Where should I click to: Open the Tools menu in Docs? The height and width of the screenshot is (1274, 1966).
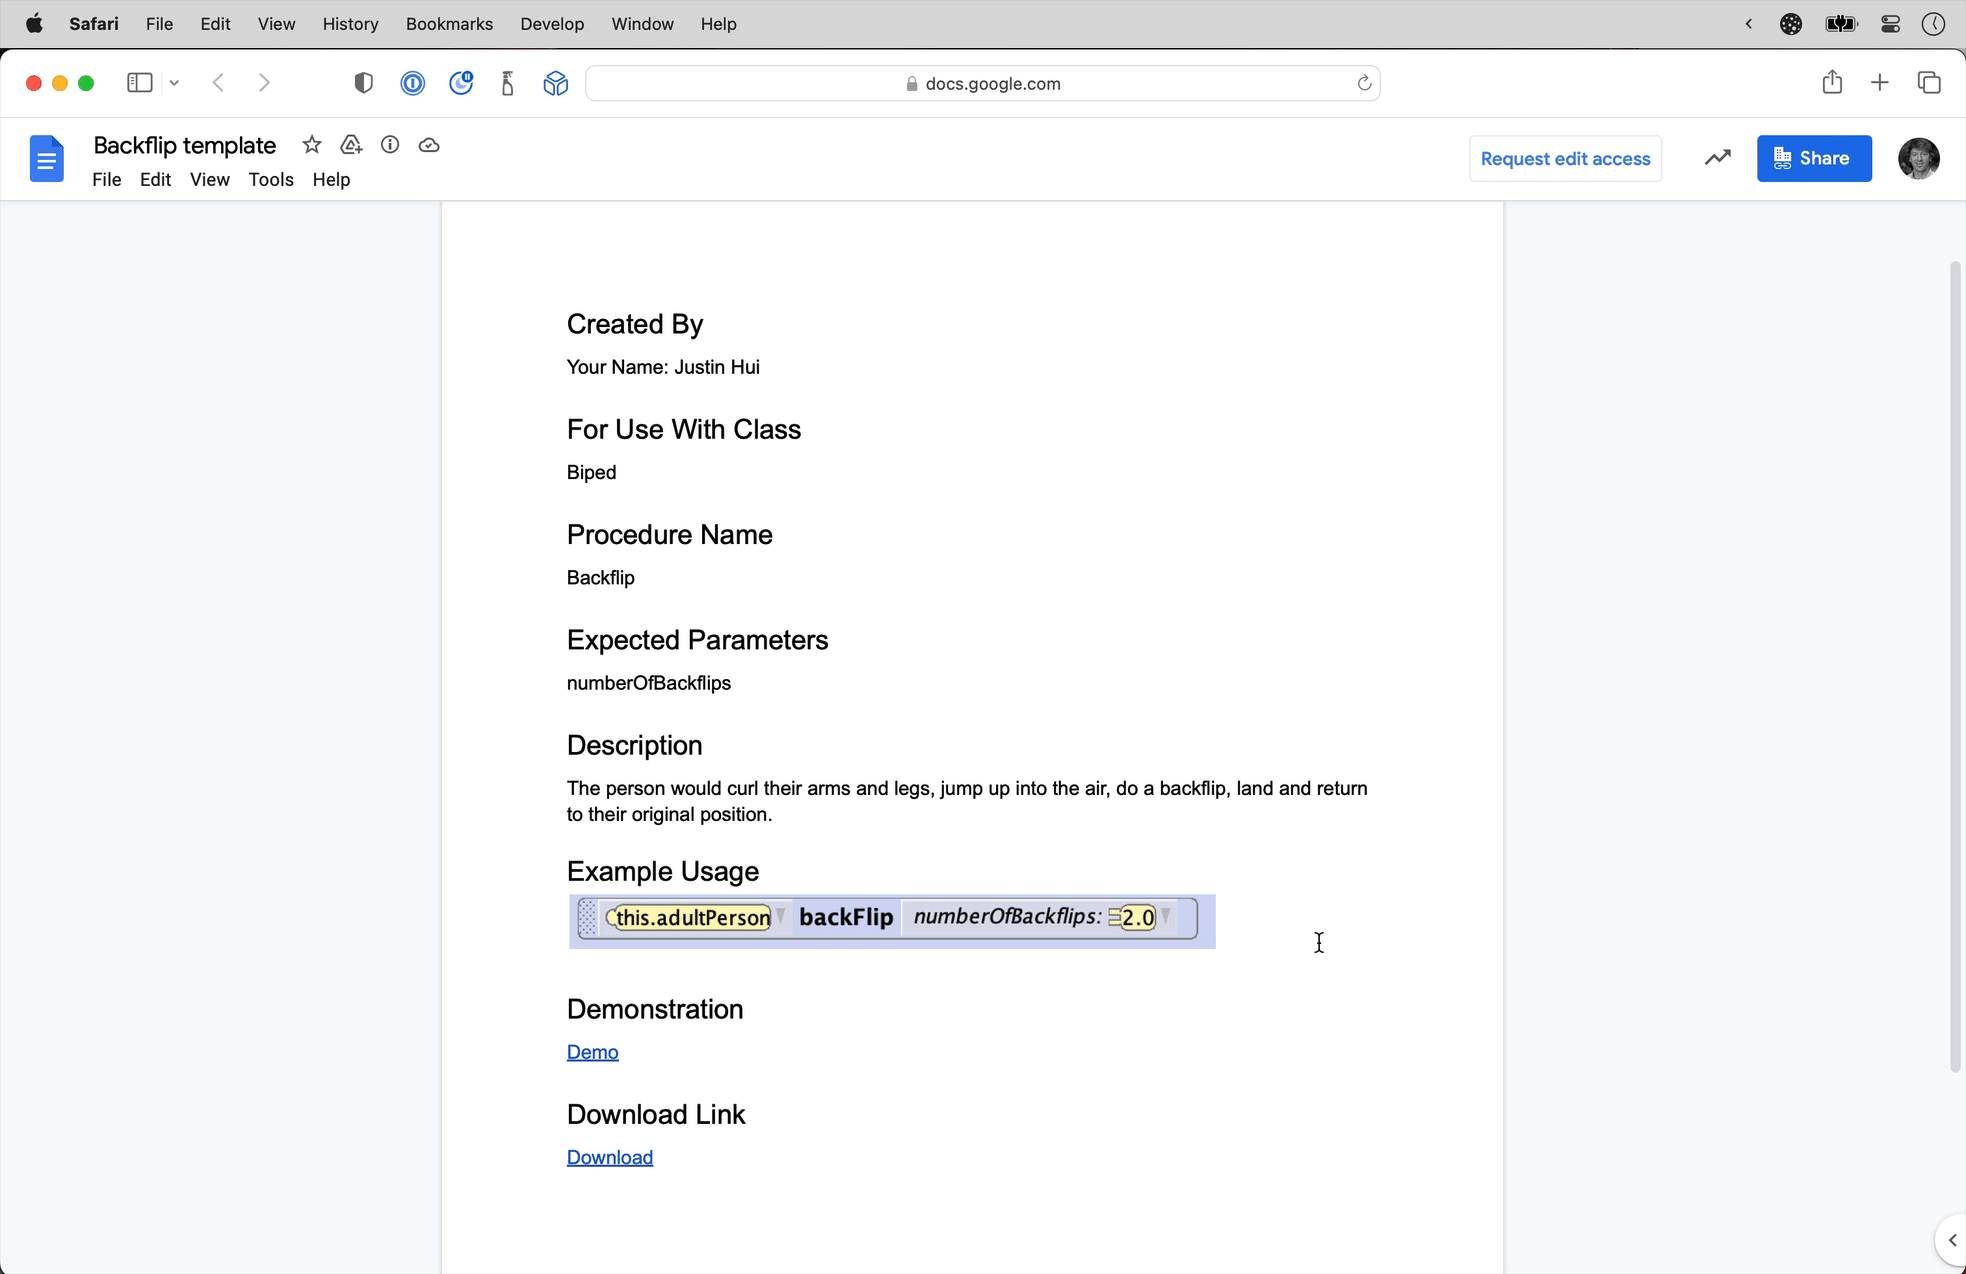pos(270,180)
